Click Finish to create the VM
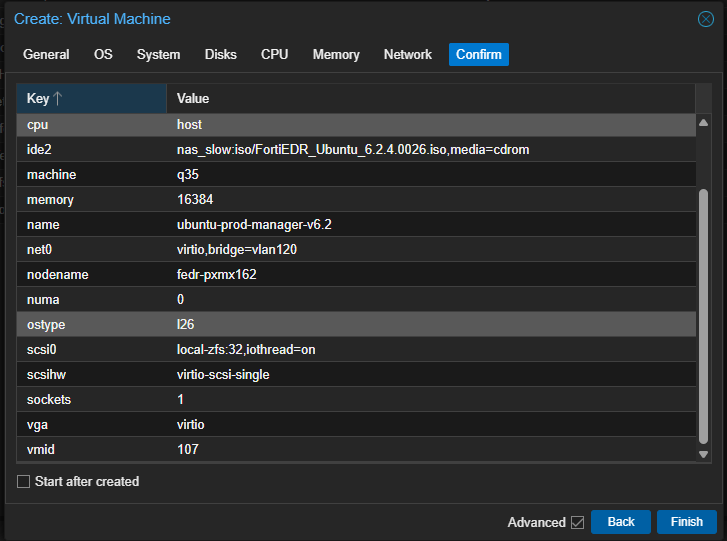Viewport: 727px width, 541px height. coord(686,522)
